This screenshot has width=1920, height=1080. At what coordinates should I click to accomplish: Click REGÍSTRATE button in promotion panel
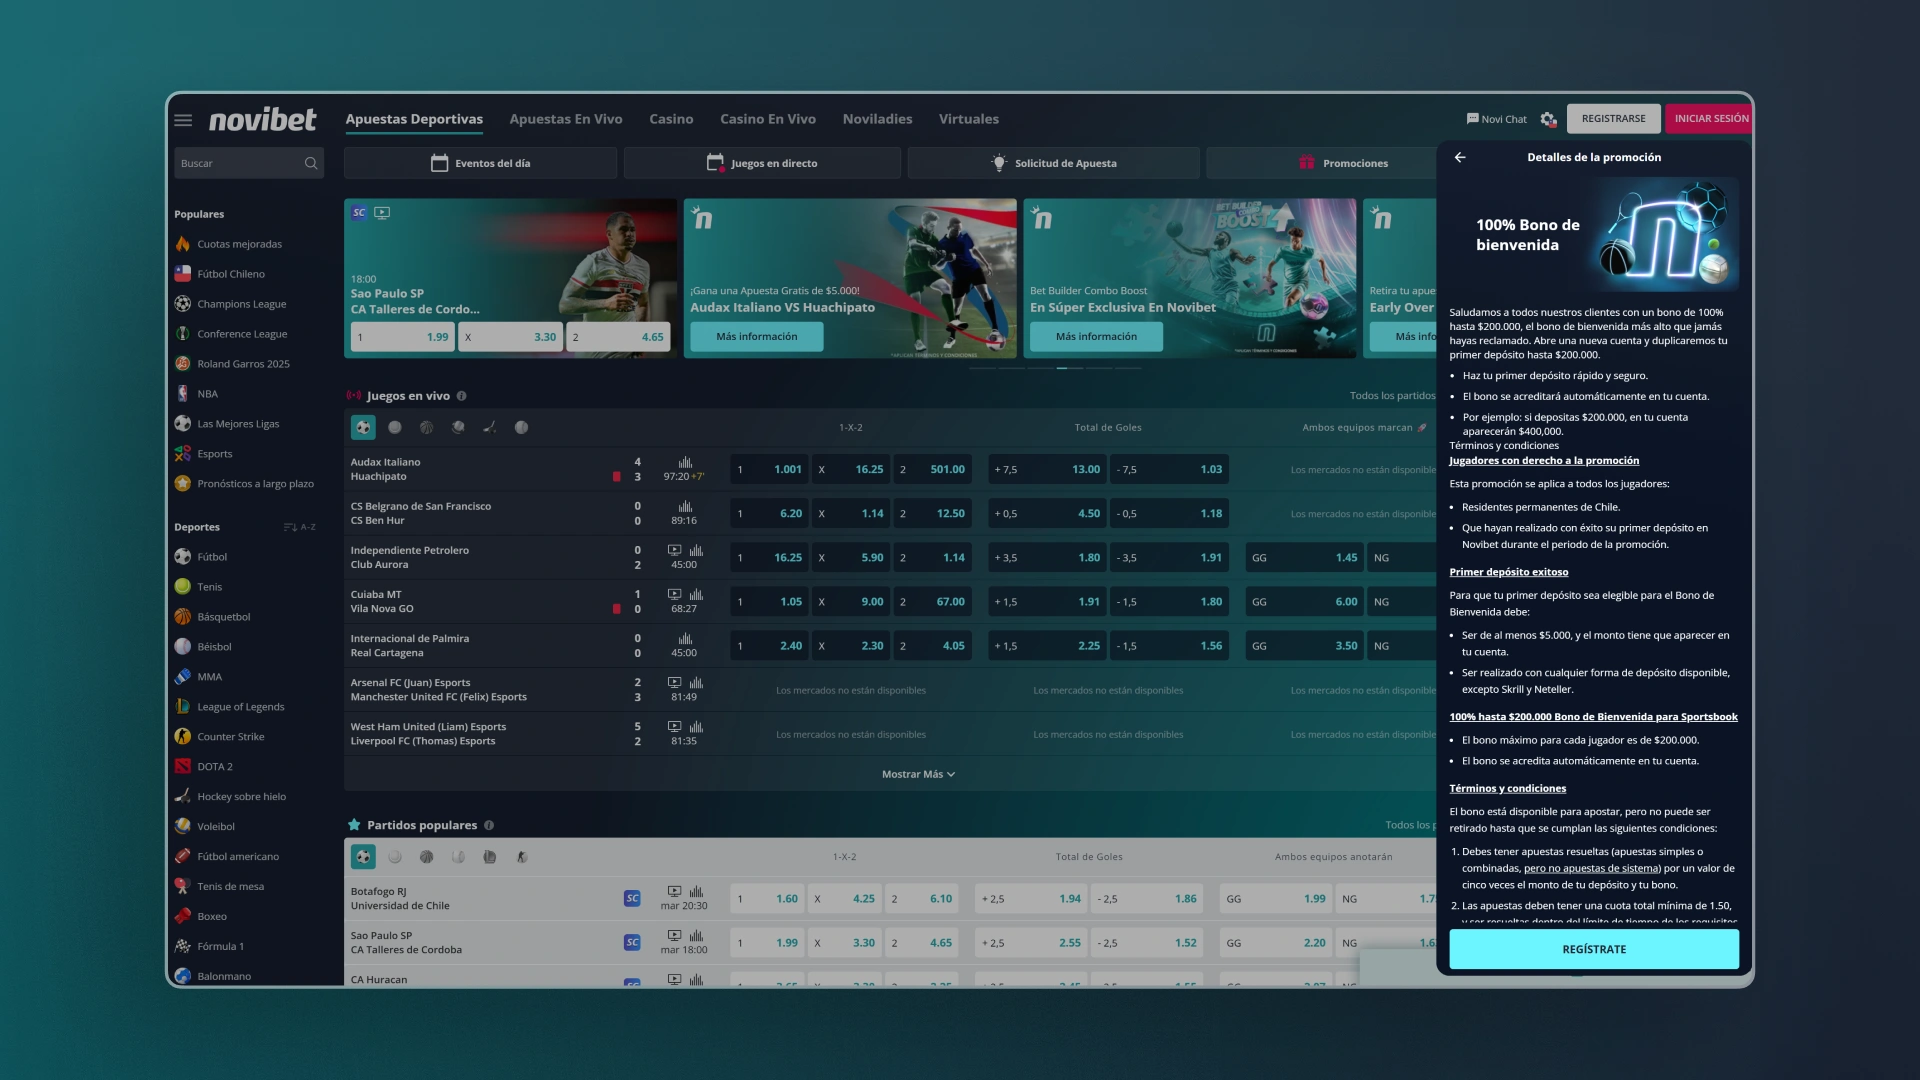1594,949
